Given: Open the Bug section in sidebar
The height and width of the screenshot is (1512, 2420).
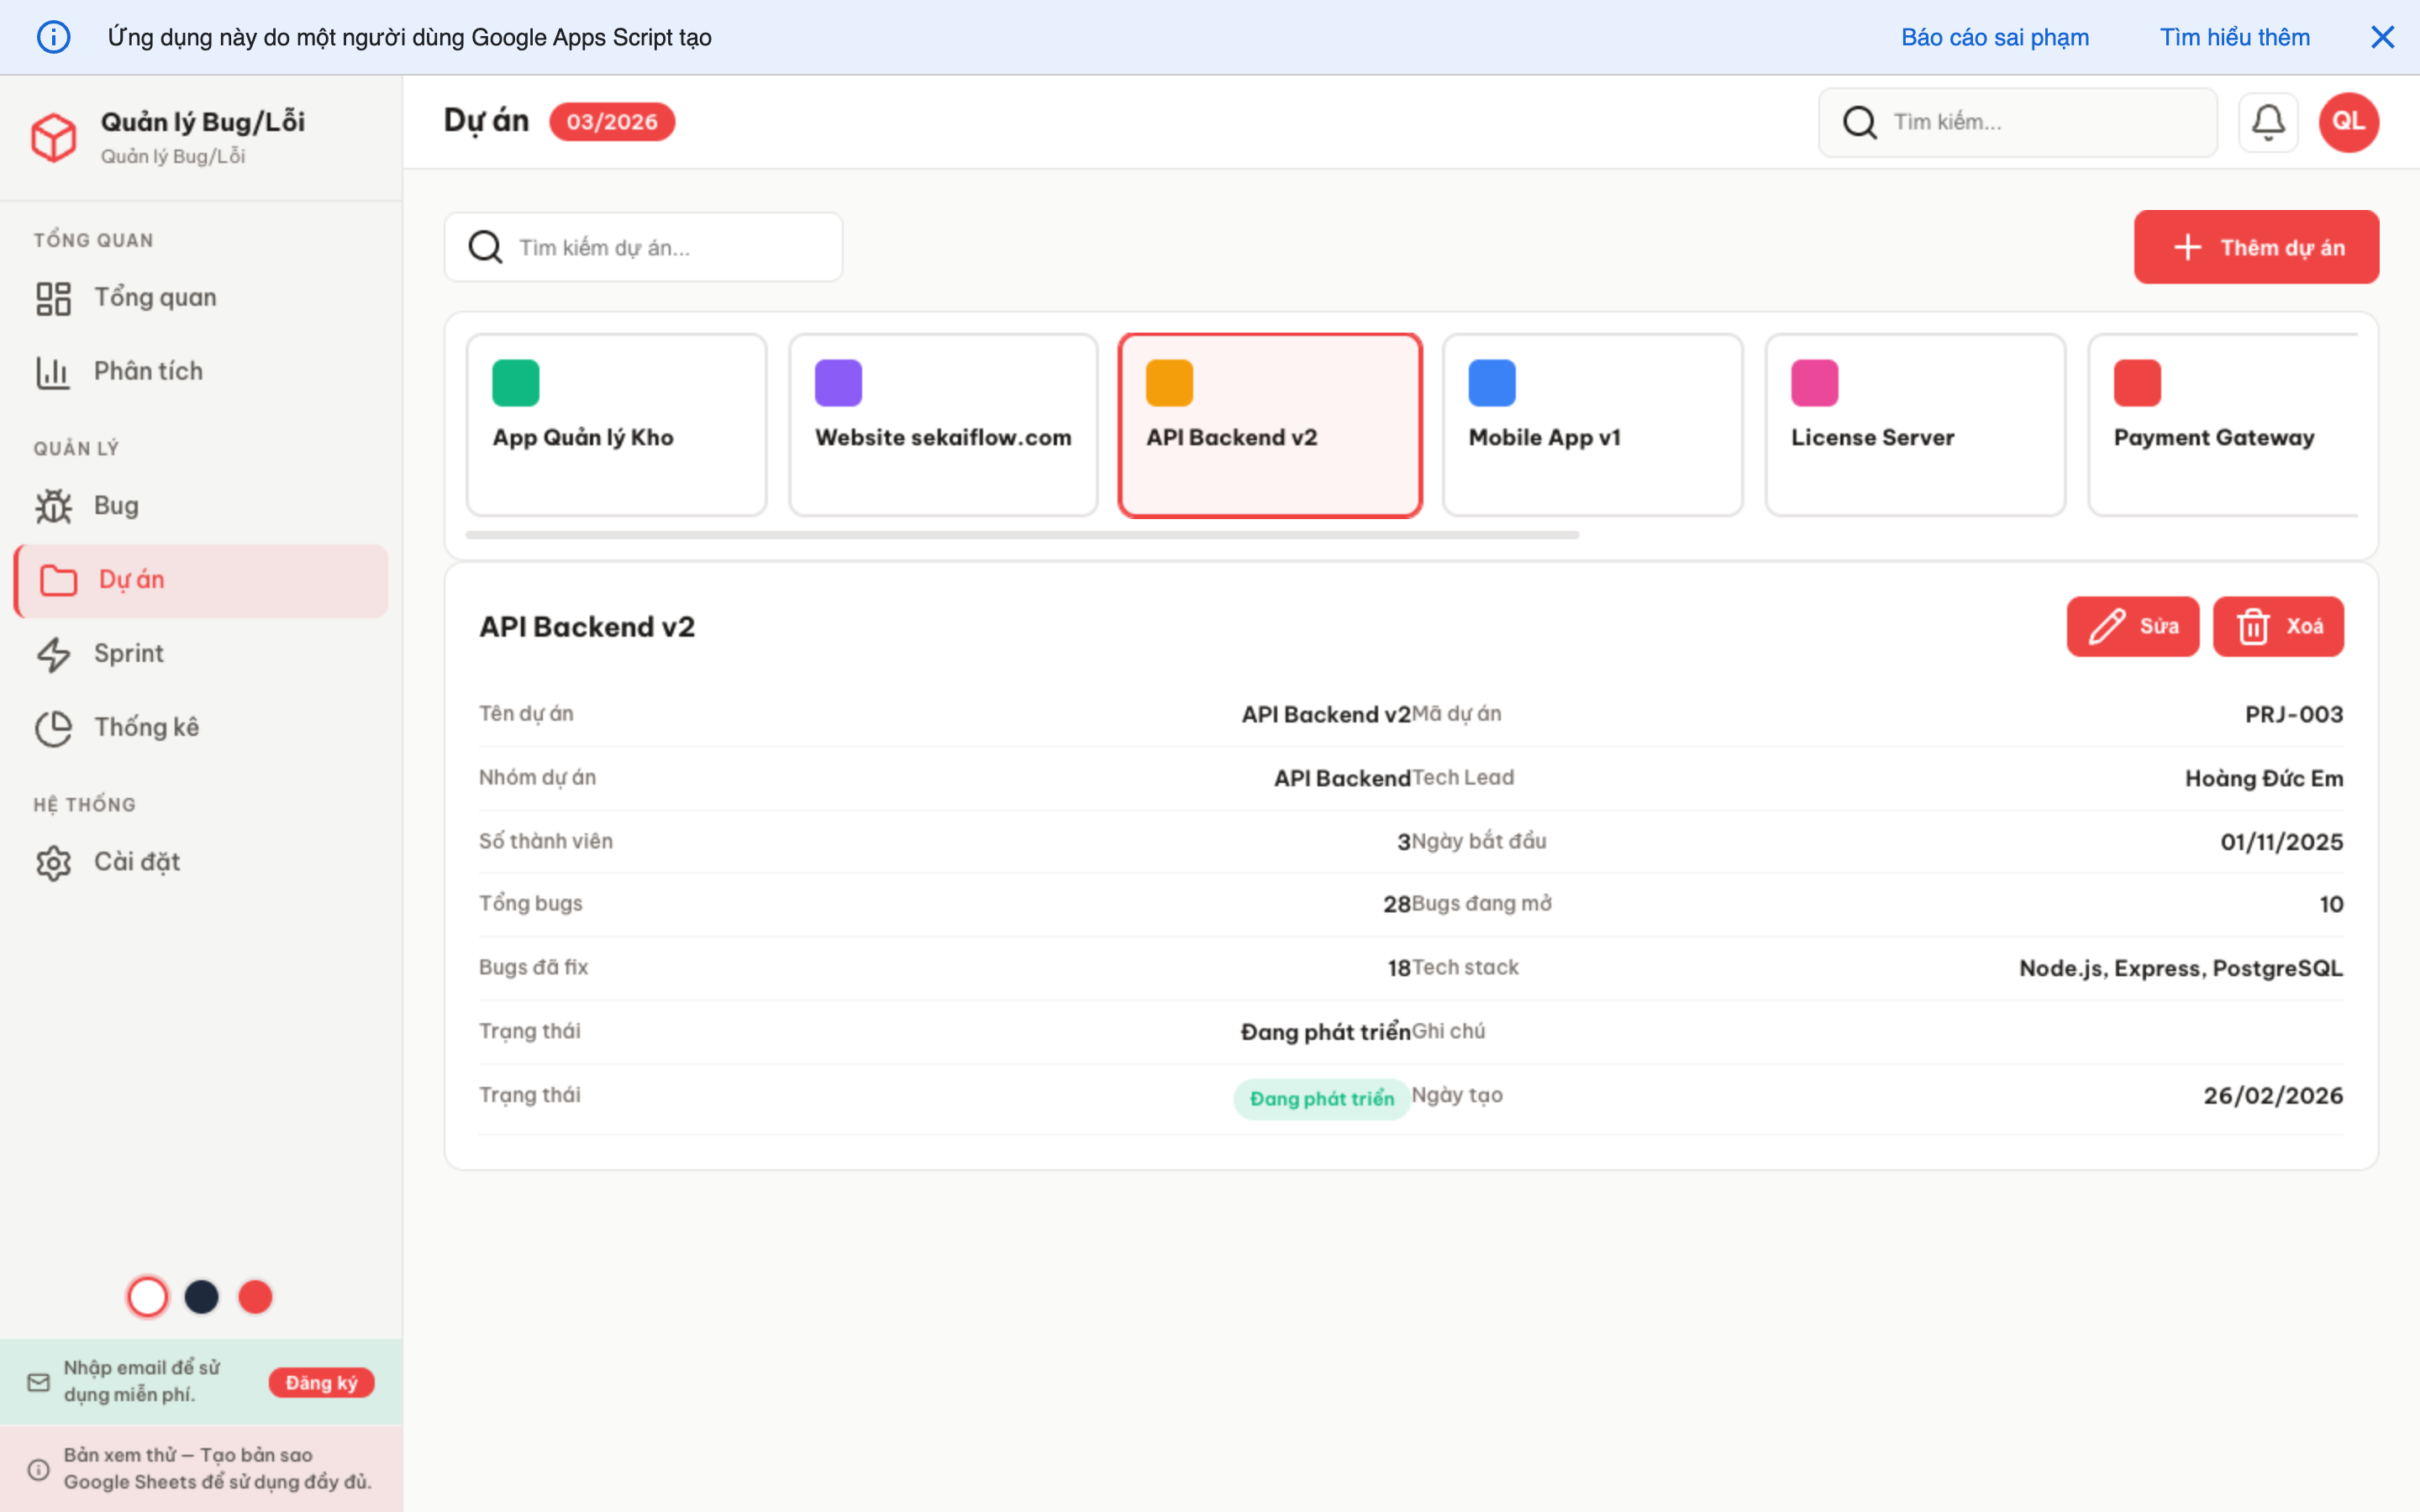Looking at the screenshot, I should pyautogui.click(x=117, y=505).
